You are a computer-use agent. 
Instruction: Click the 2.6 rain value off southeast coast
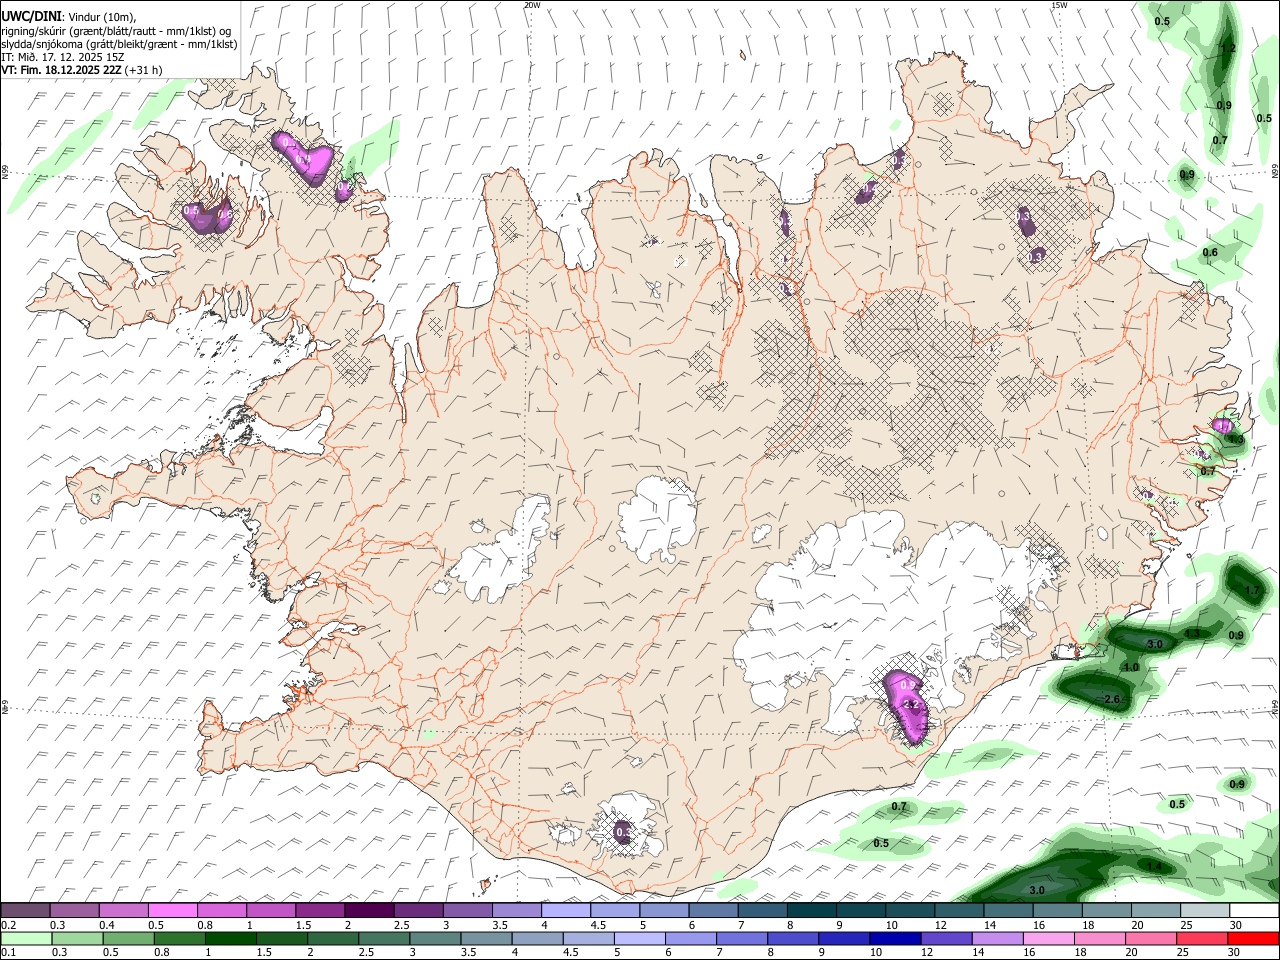tap(1111, 700)
